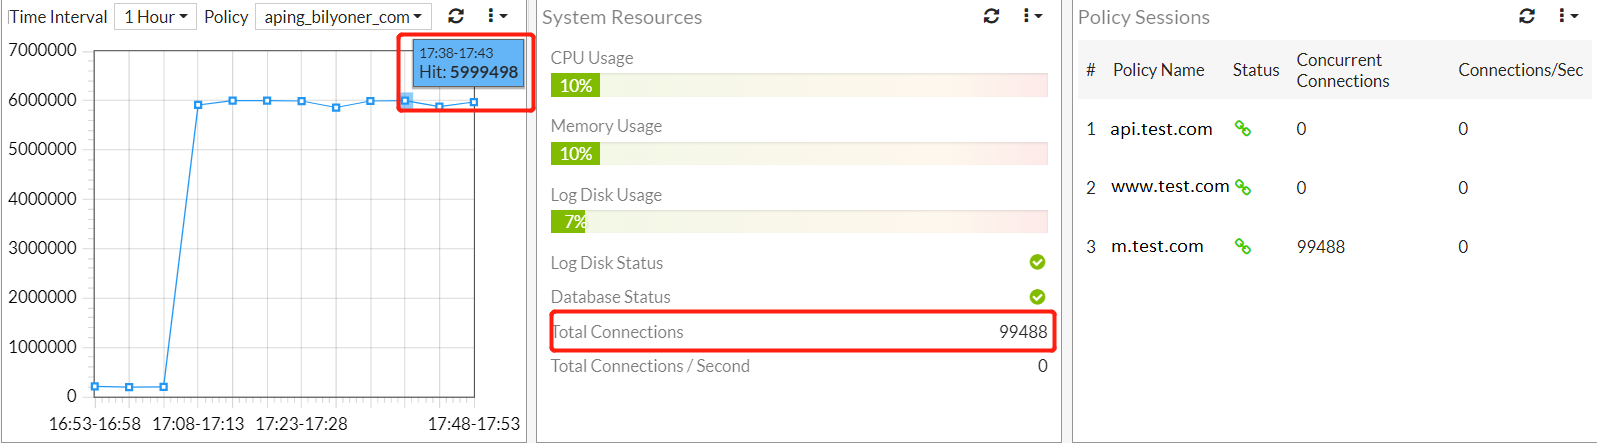1597x443 pixels.
Task: Click the api.test.com status link icon
Action: (x=1243, y=128)
